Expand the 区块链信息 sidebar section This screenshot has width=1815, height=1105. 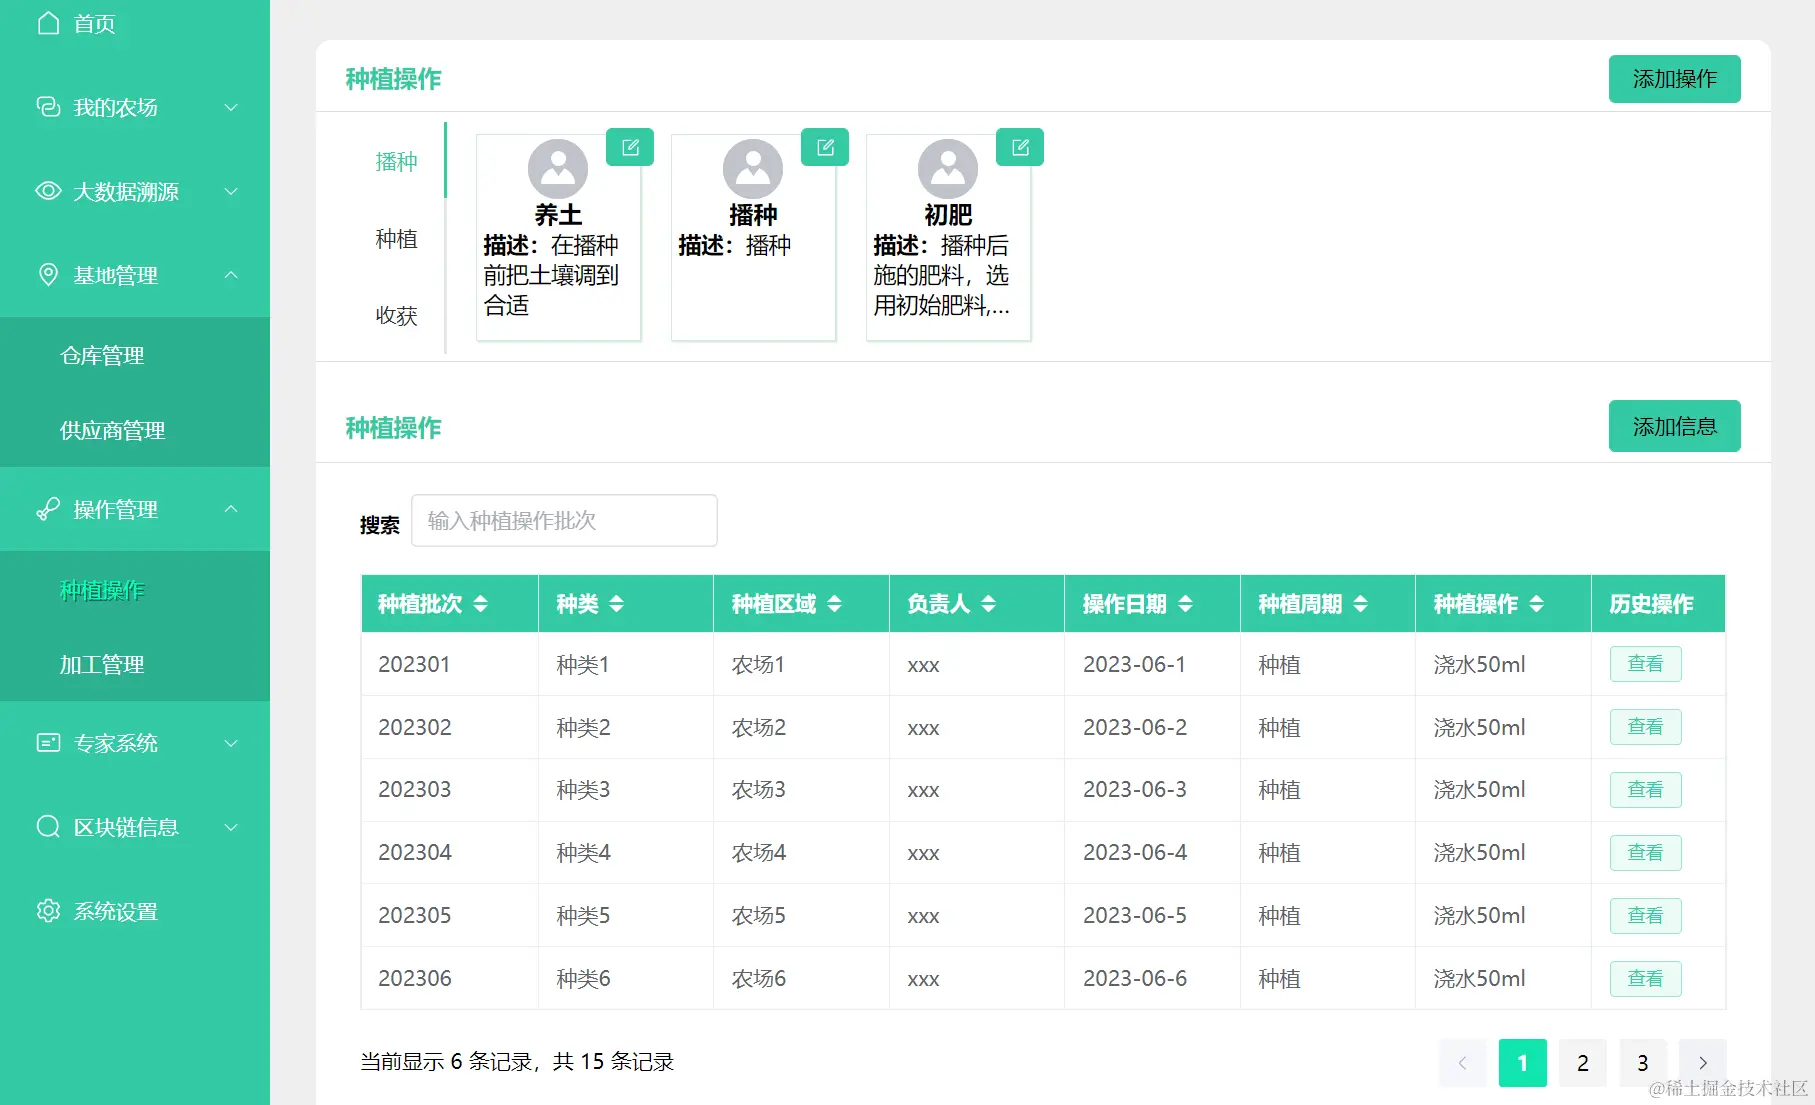(x=232, y=827)
